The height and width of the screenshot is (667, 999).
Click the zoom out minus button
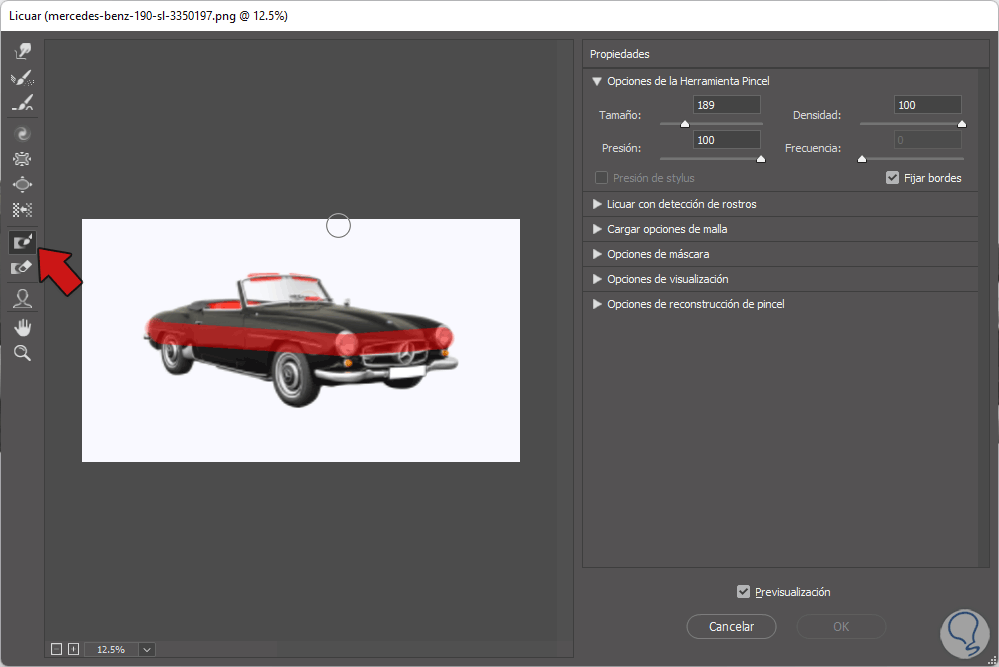(x=56, y=650)
